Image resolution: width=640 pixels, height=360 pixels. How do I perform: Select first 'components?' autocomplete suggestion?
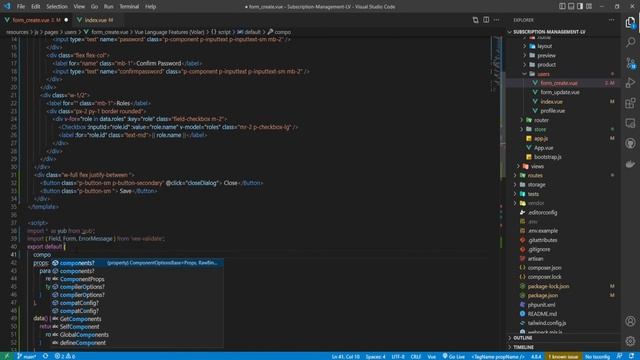(x=137, y=263)
